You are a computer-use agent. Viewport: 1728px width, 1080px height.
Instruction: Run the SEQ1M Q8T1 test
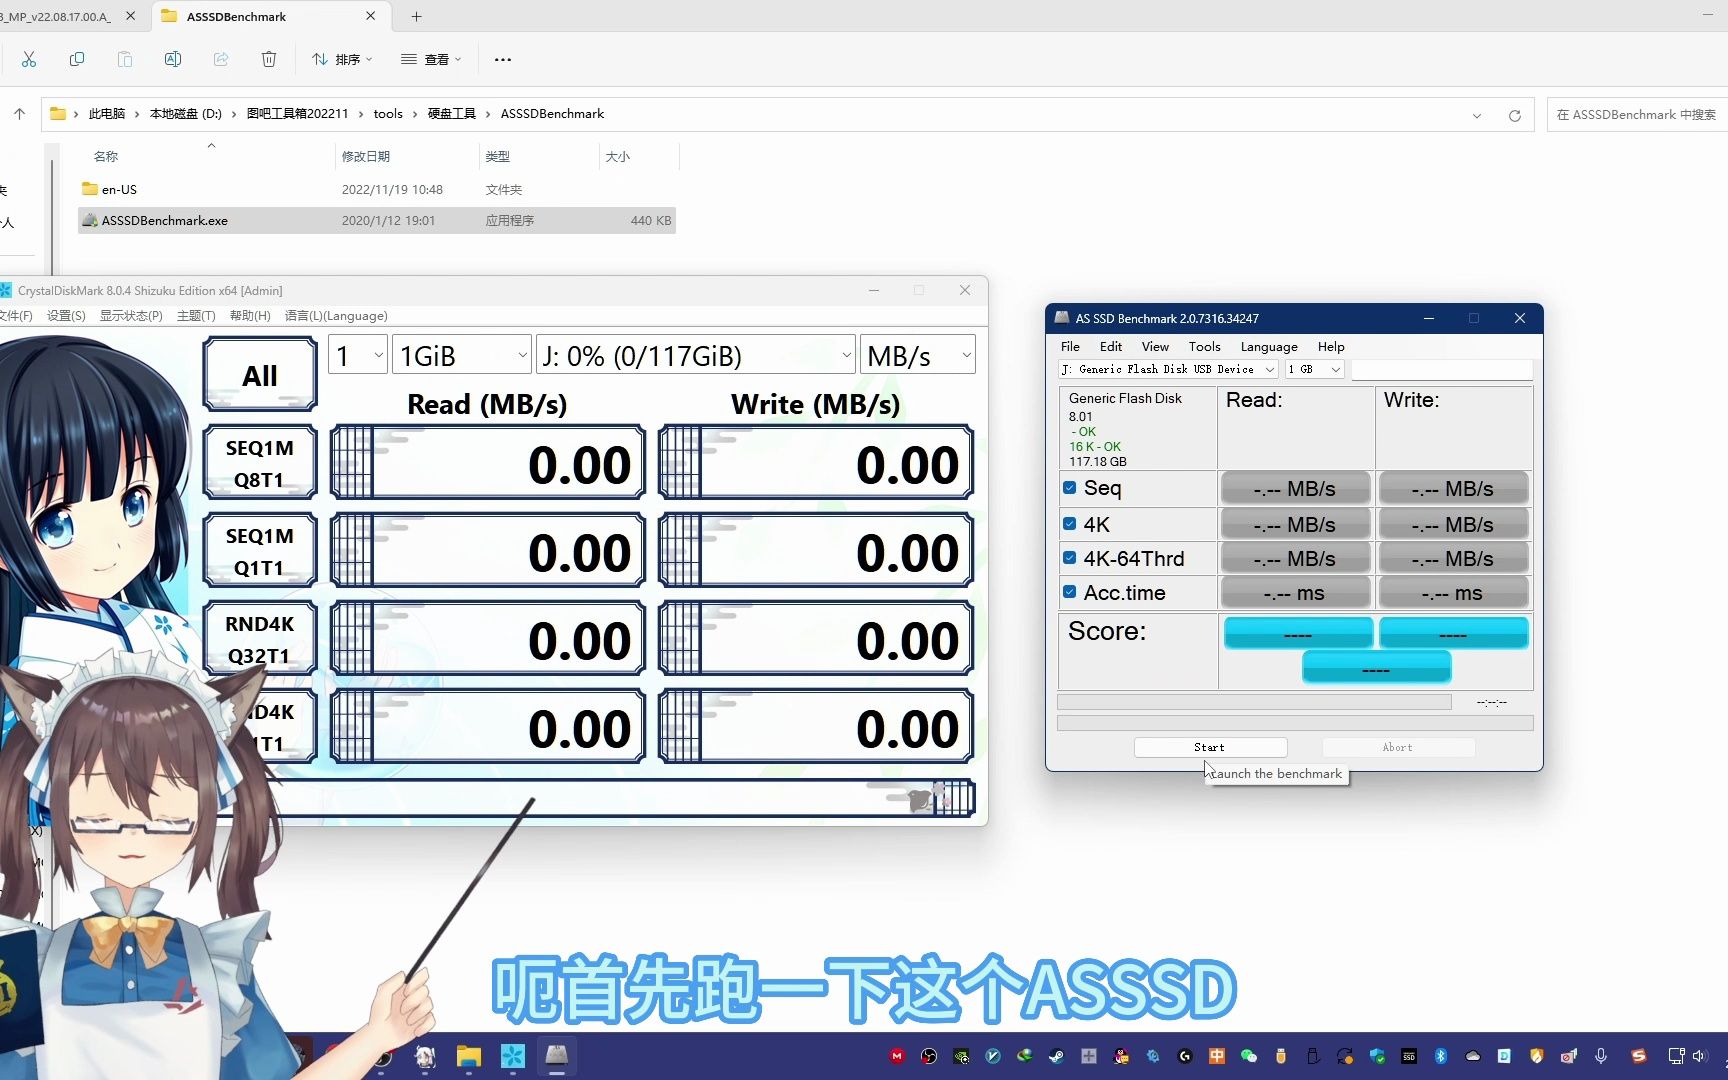pyautogui.click(x=260, y=463)
